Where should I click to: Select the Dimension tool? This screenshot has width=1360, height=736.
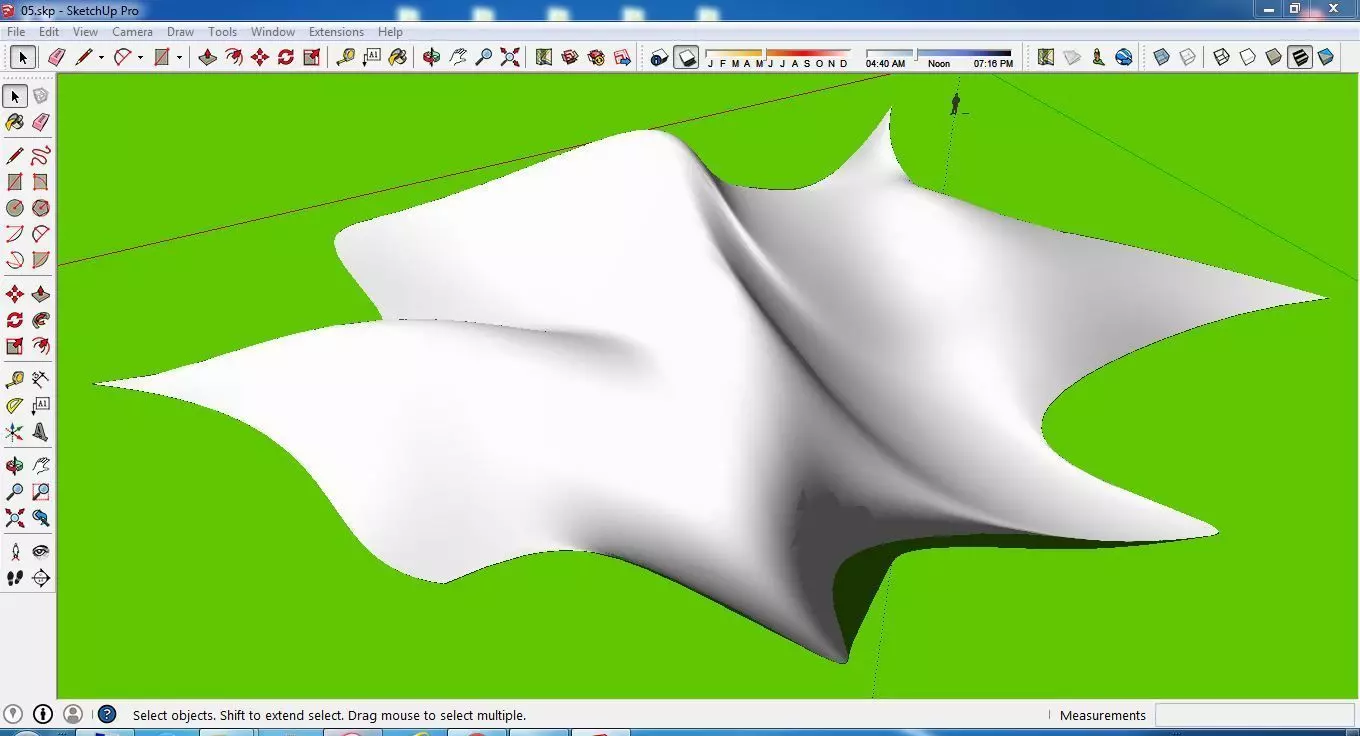point(41,380)
